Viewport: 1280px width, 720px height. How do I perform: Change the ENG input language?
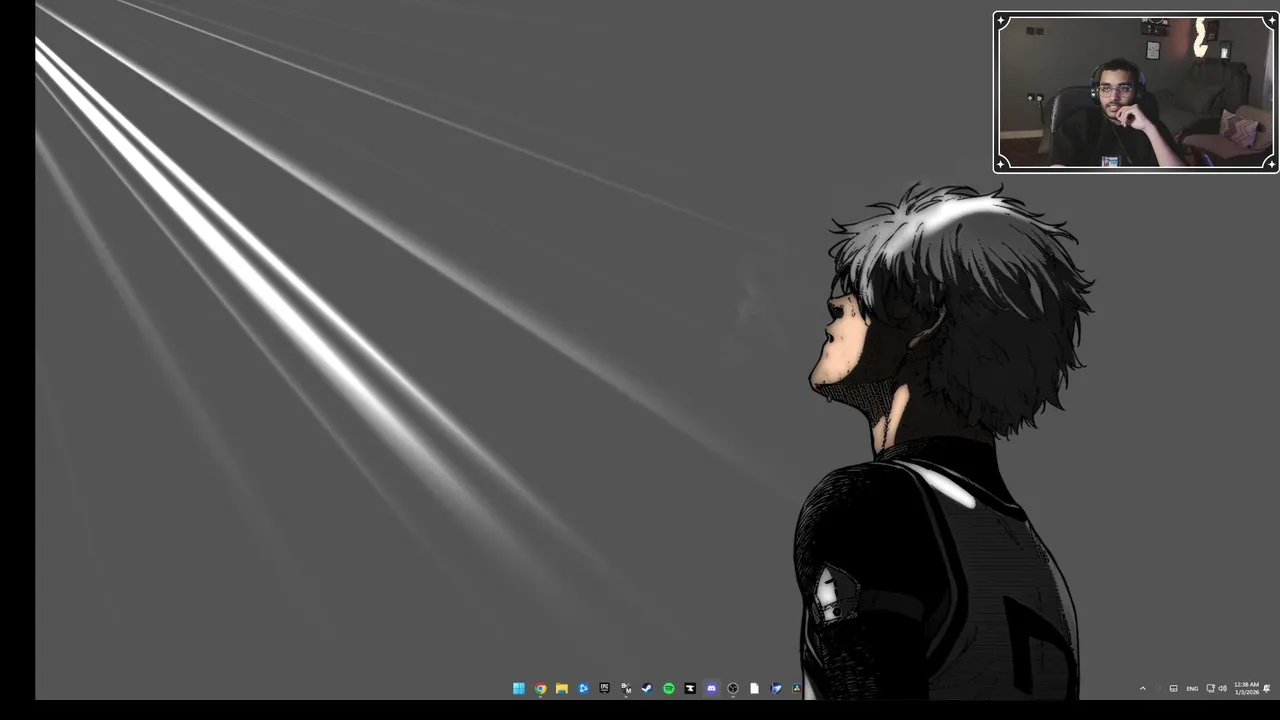[x=1192, y=688]
